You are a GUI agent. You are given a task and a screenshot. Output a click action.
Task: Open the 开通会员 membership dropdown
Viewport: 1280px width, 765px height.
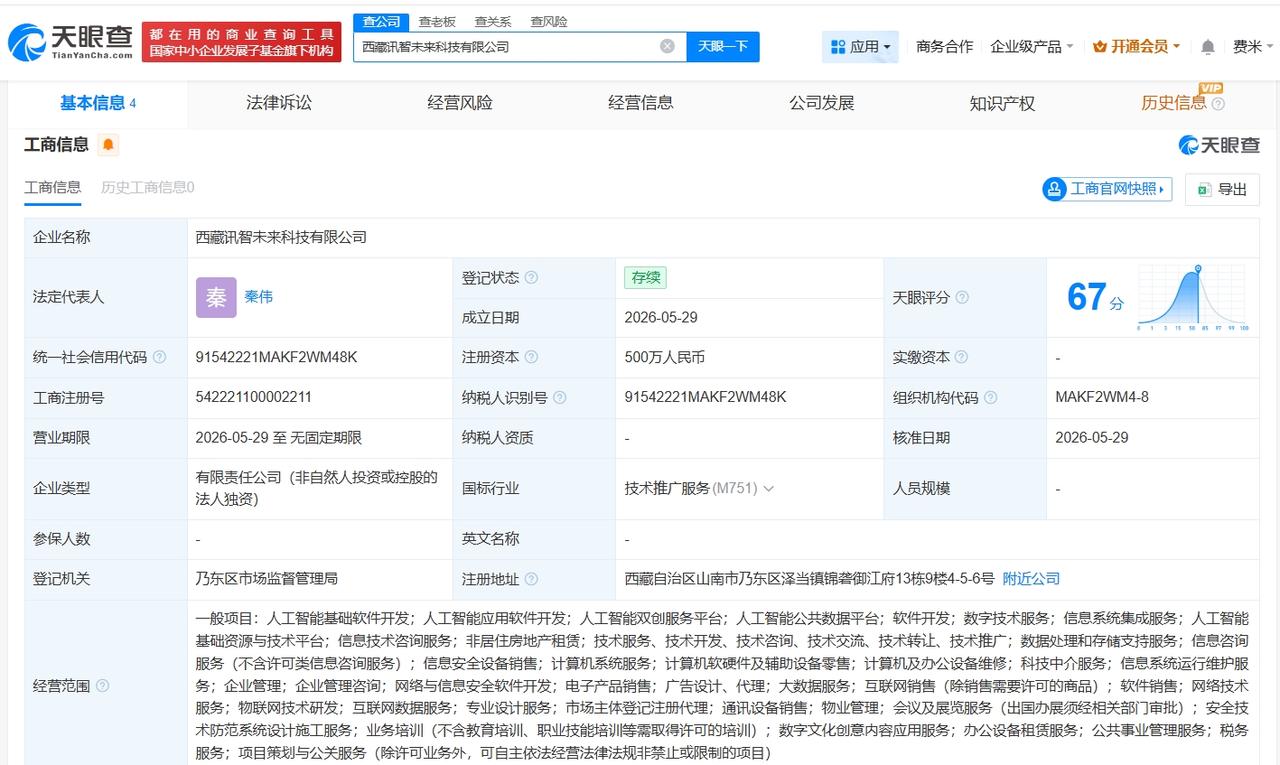pos(1137,47)
